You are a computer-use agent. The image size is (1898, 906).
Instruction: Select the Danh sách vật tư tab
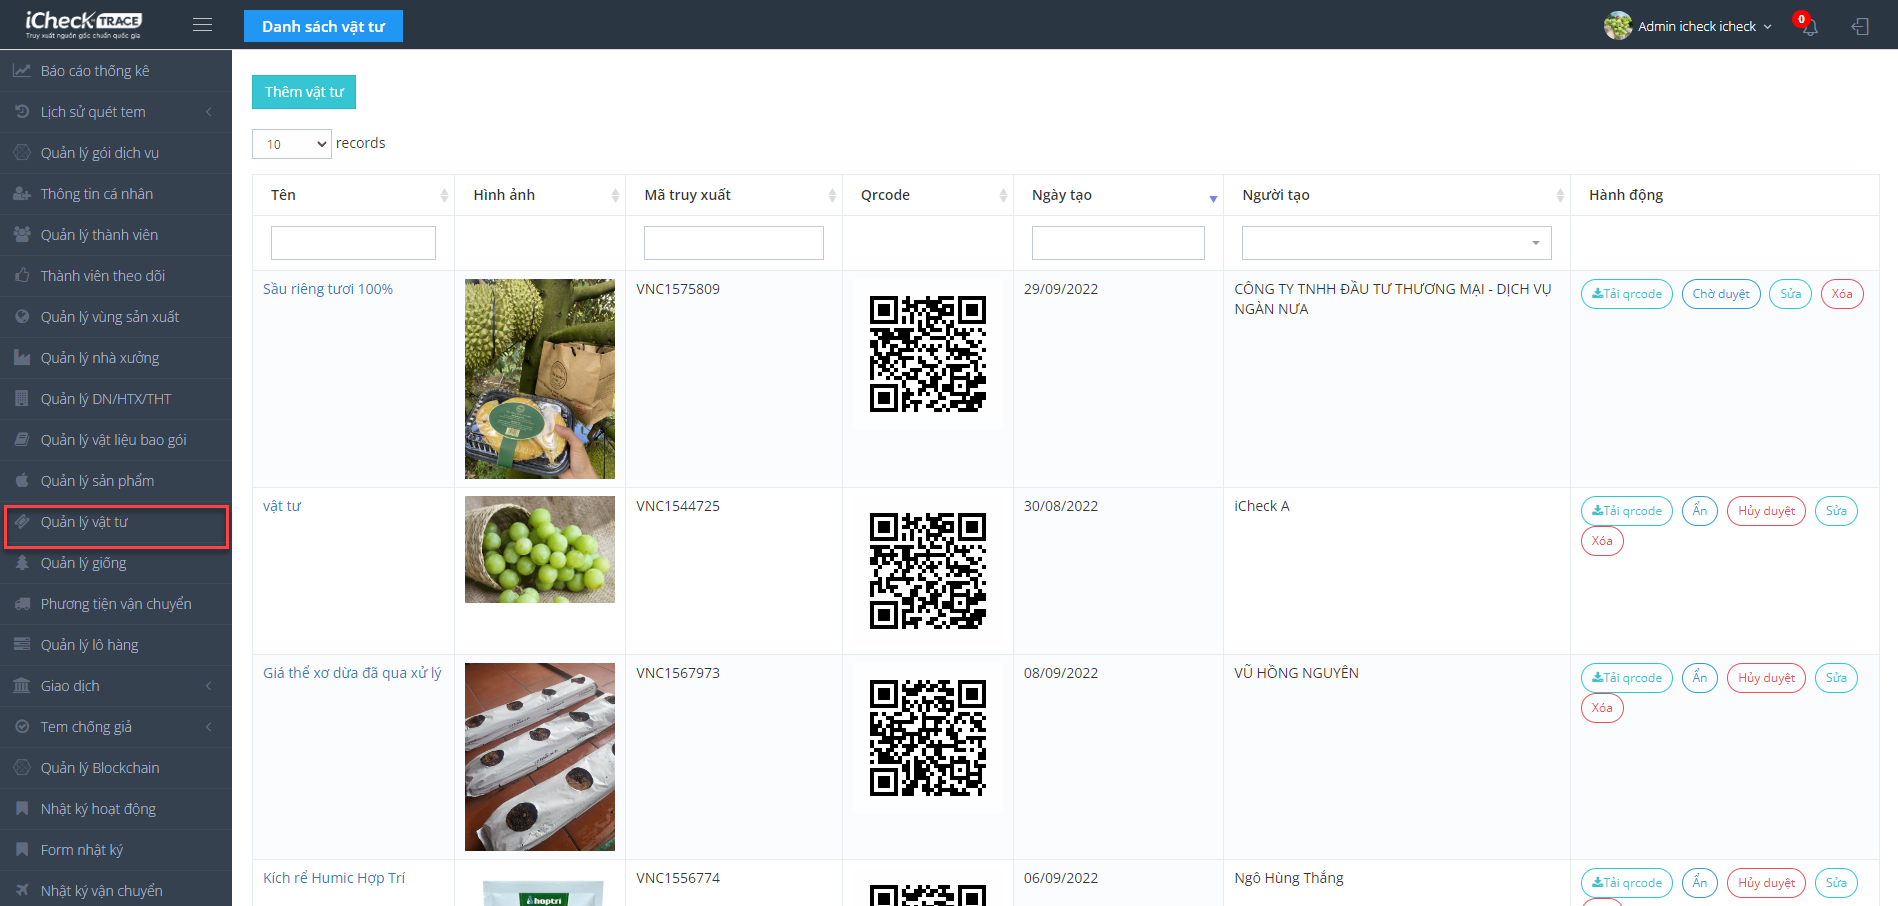pyautogui.click(x=323, y=26)
